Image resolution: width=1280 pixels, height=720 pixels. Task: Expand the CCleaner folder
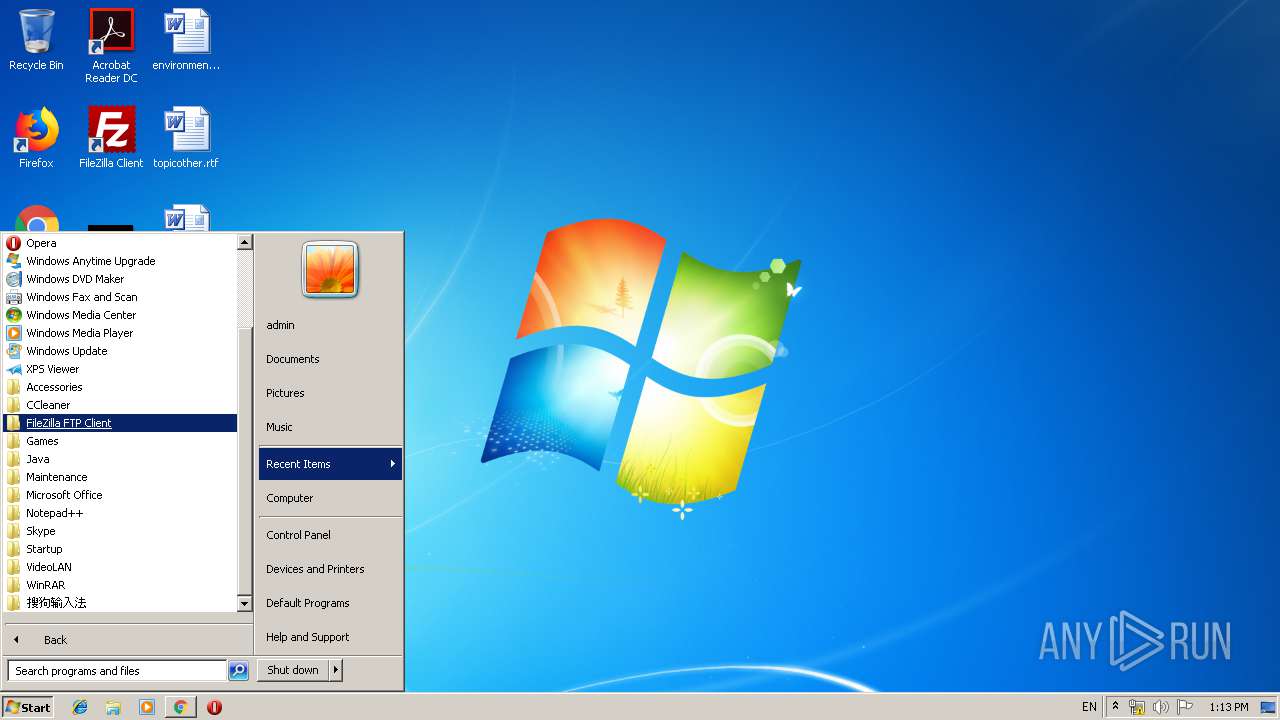tap(120, 405)
